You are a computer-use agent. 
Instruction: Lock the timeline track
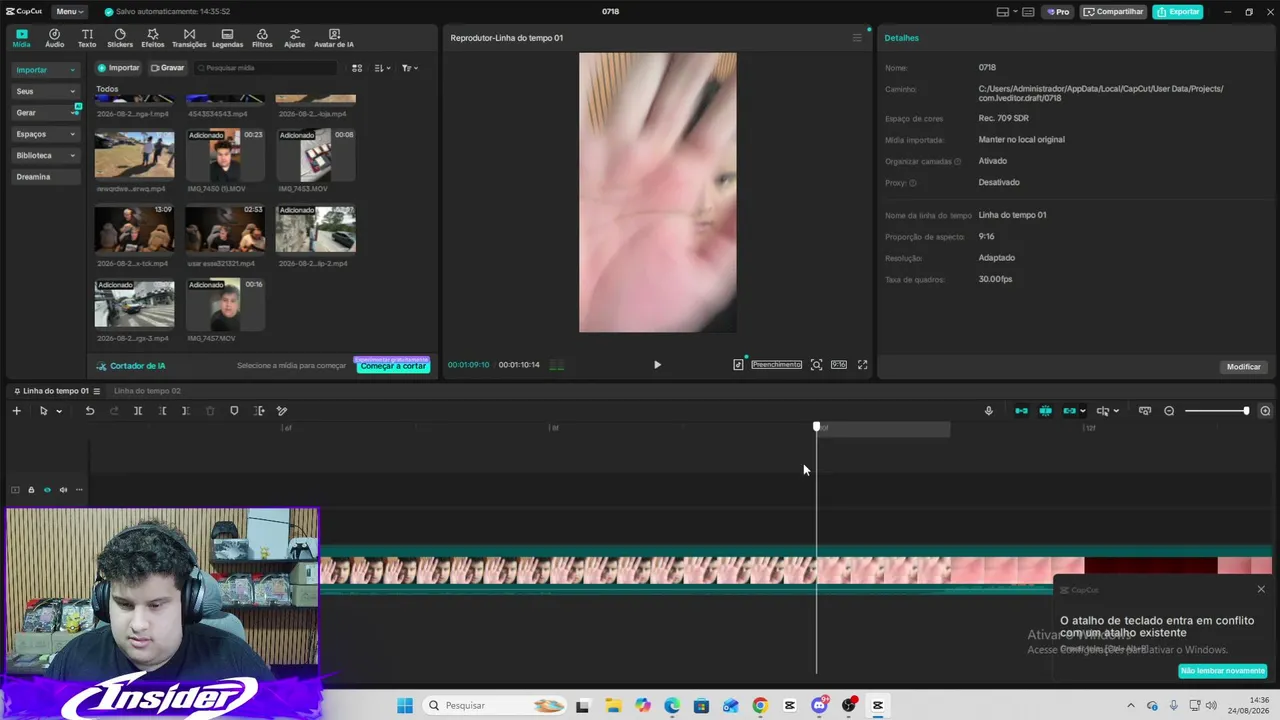pyautogui.click(x=31, y=490)
